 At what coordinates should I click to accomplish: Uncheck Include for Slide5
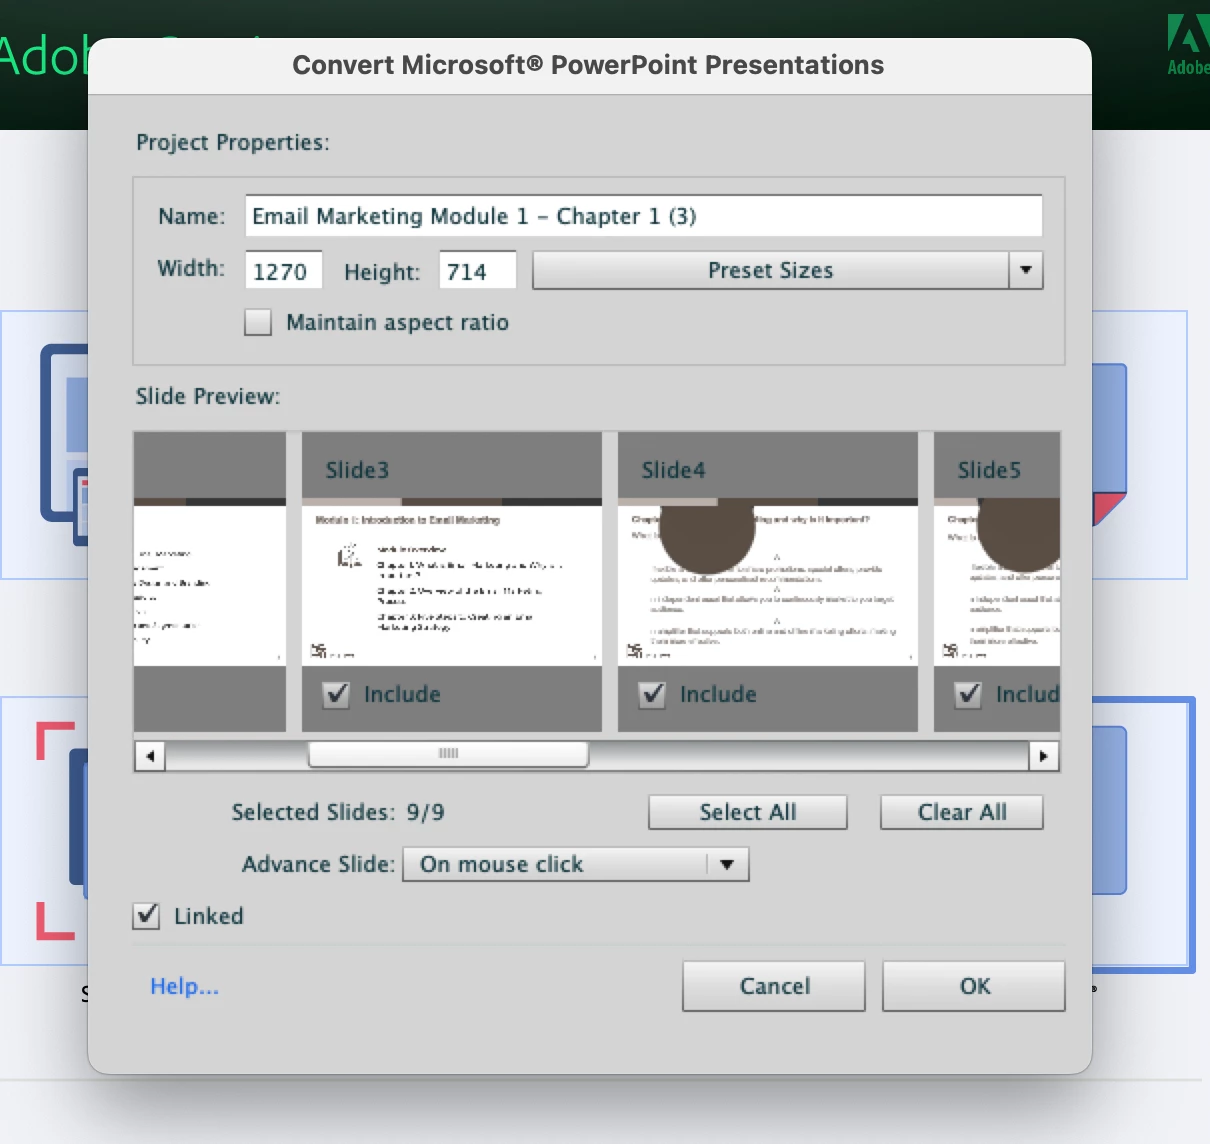(969, 694)
